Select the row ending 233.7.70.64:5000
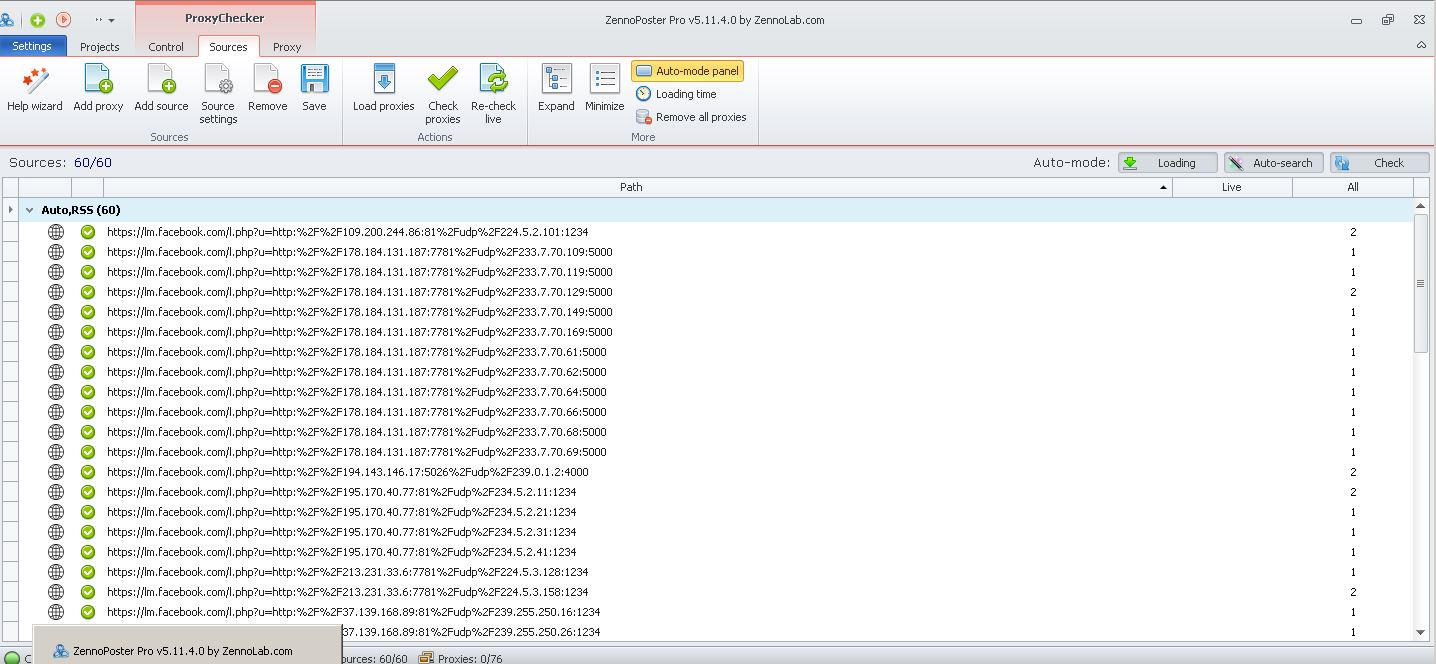The image size is (1436, 664). pyautogui.click(x=715, y=392)
